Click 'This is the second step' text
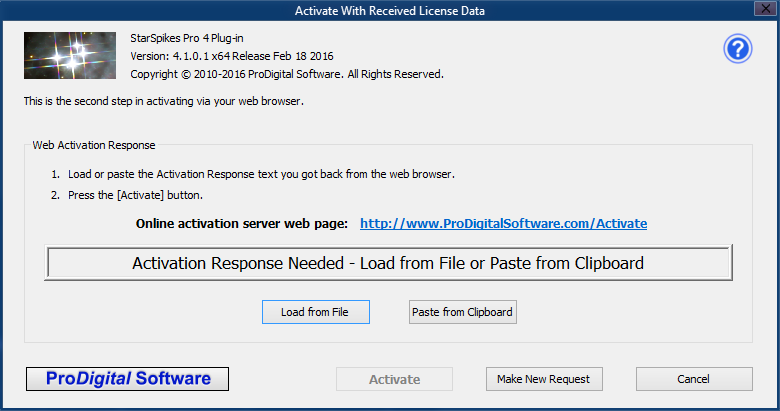The height and width of the screenshot is (411, 780). 164,101
